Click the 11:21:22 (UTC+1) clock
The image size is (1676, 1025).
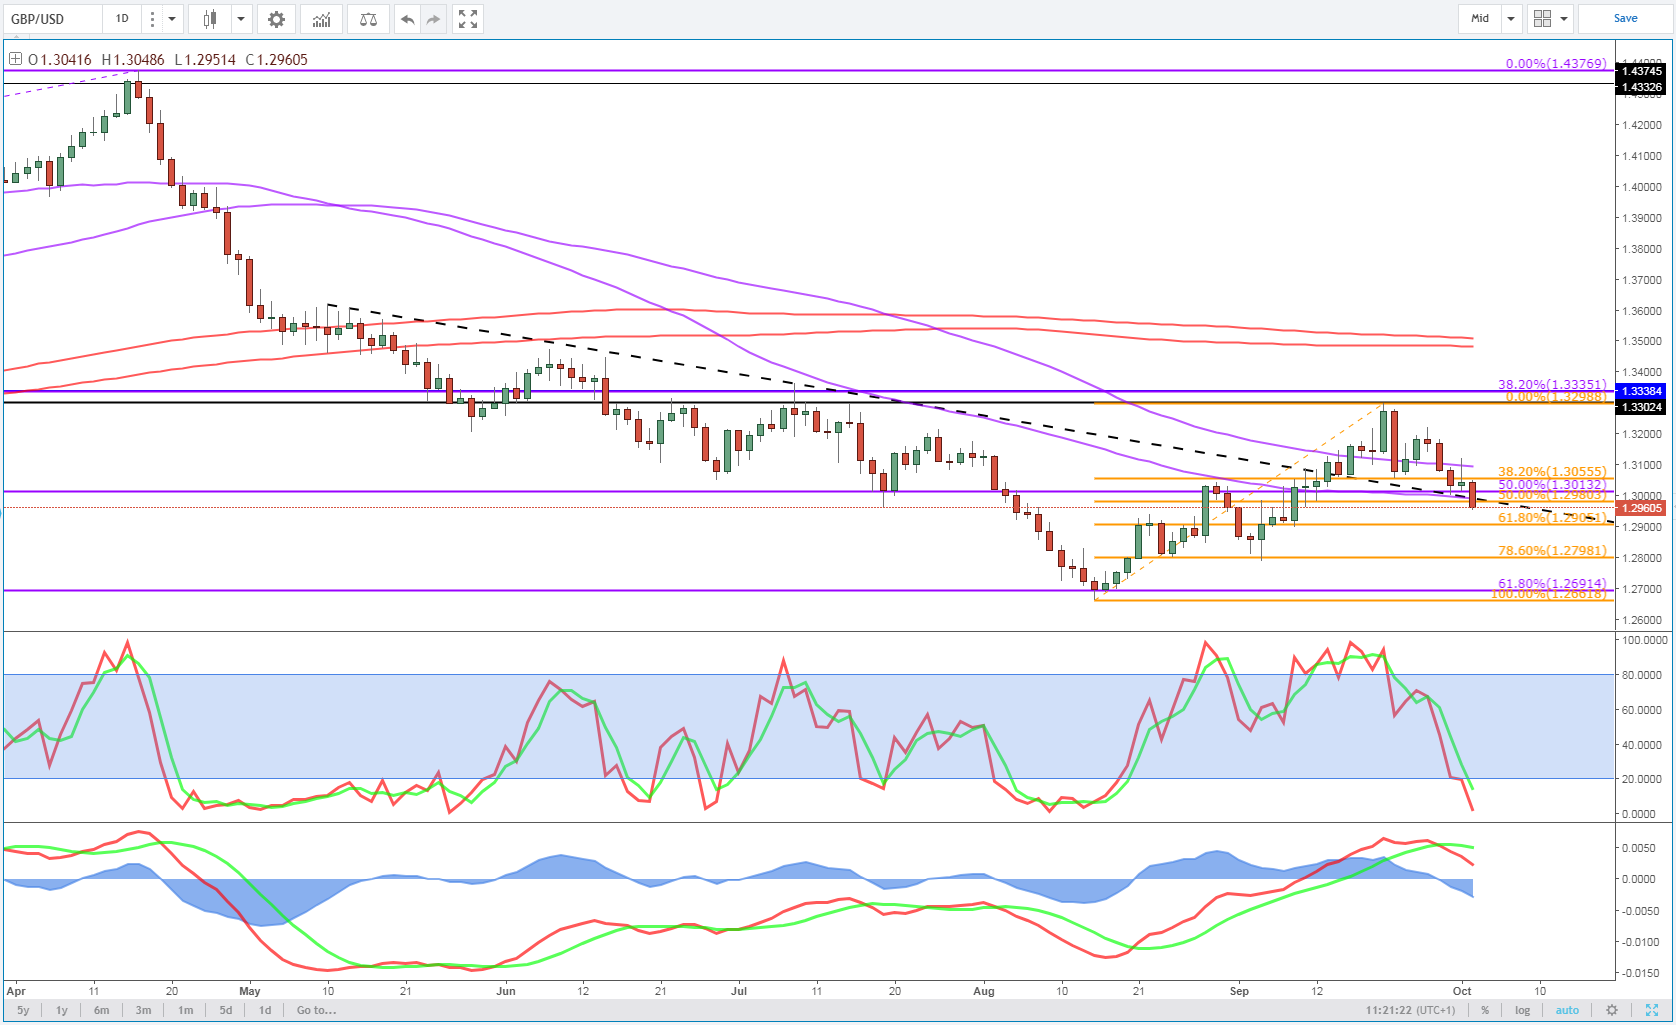pyautogui.click(x=1410, y=1010)
